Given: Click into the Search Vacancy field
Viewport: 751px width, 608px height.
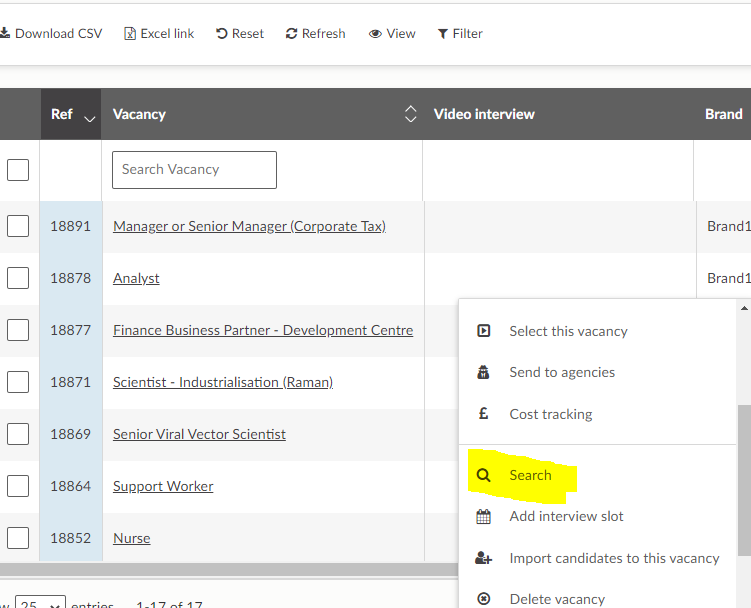Looking at the screenshot, I should 194,170.
